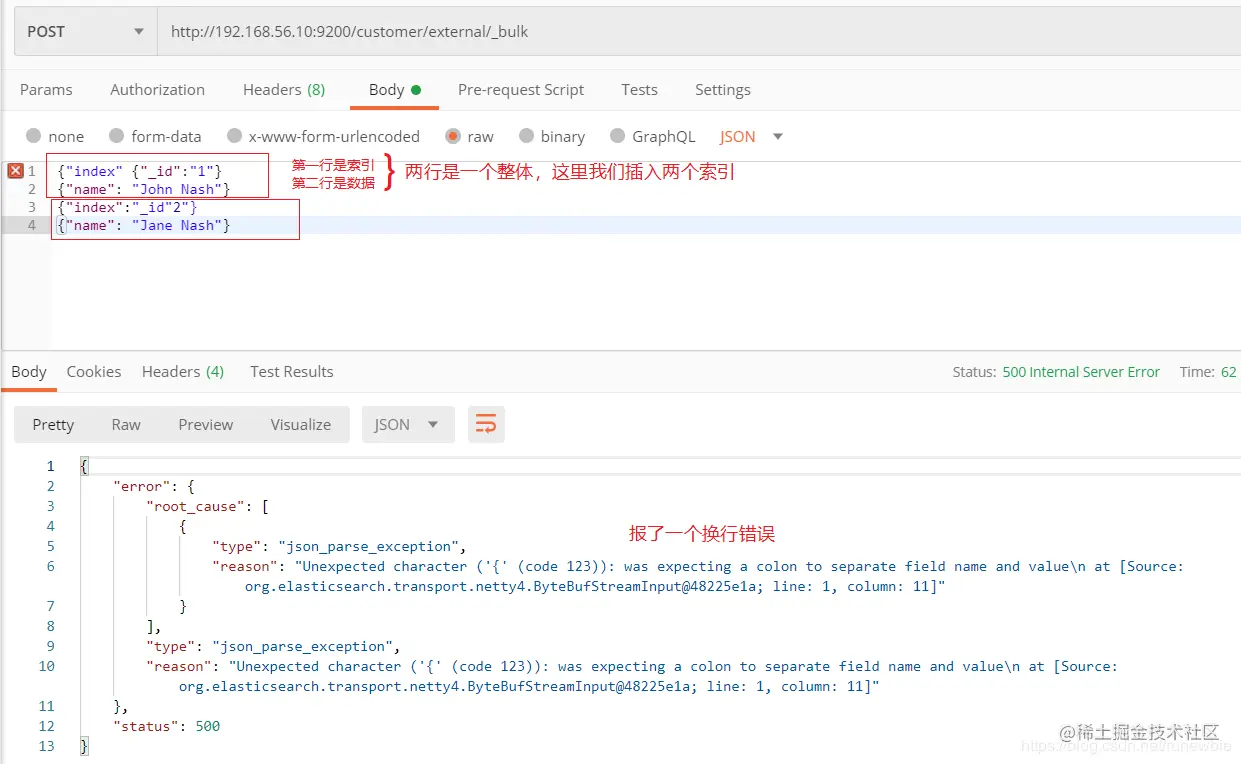Viewport: 1241px width, 764px height.
Task: Switch response view to Raw
Action: [x=126, y=425]
